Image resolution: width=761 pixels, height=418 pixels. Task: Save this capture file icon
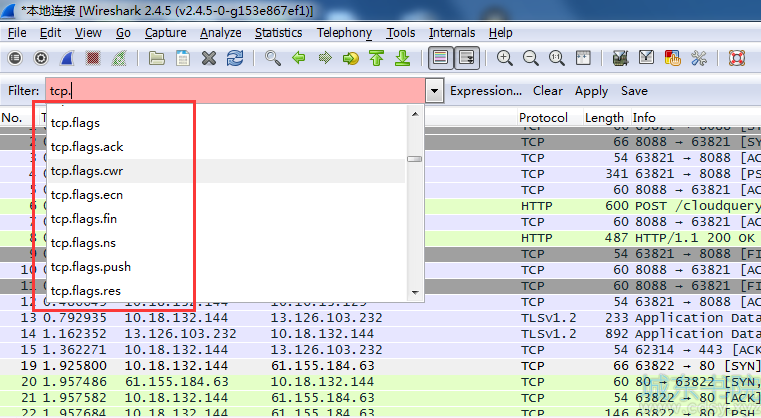pos(182,58)
